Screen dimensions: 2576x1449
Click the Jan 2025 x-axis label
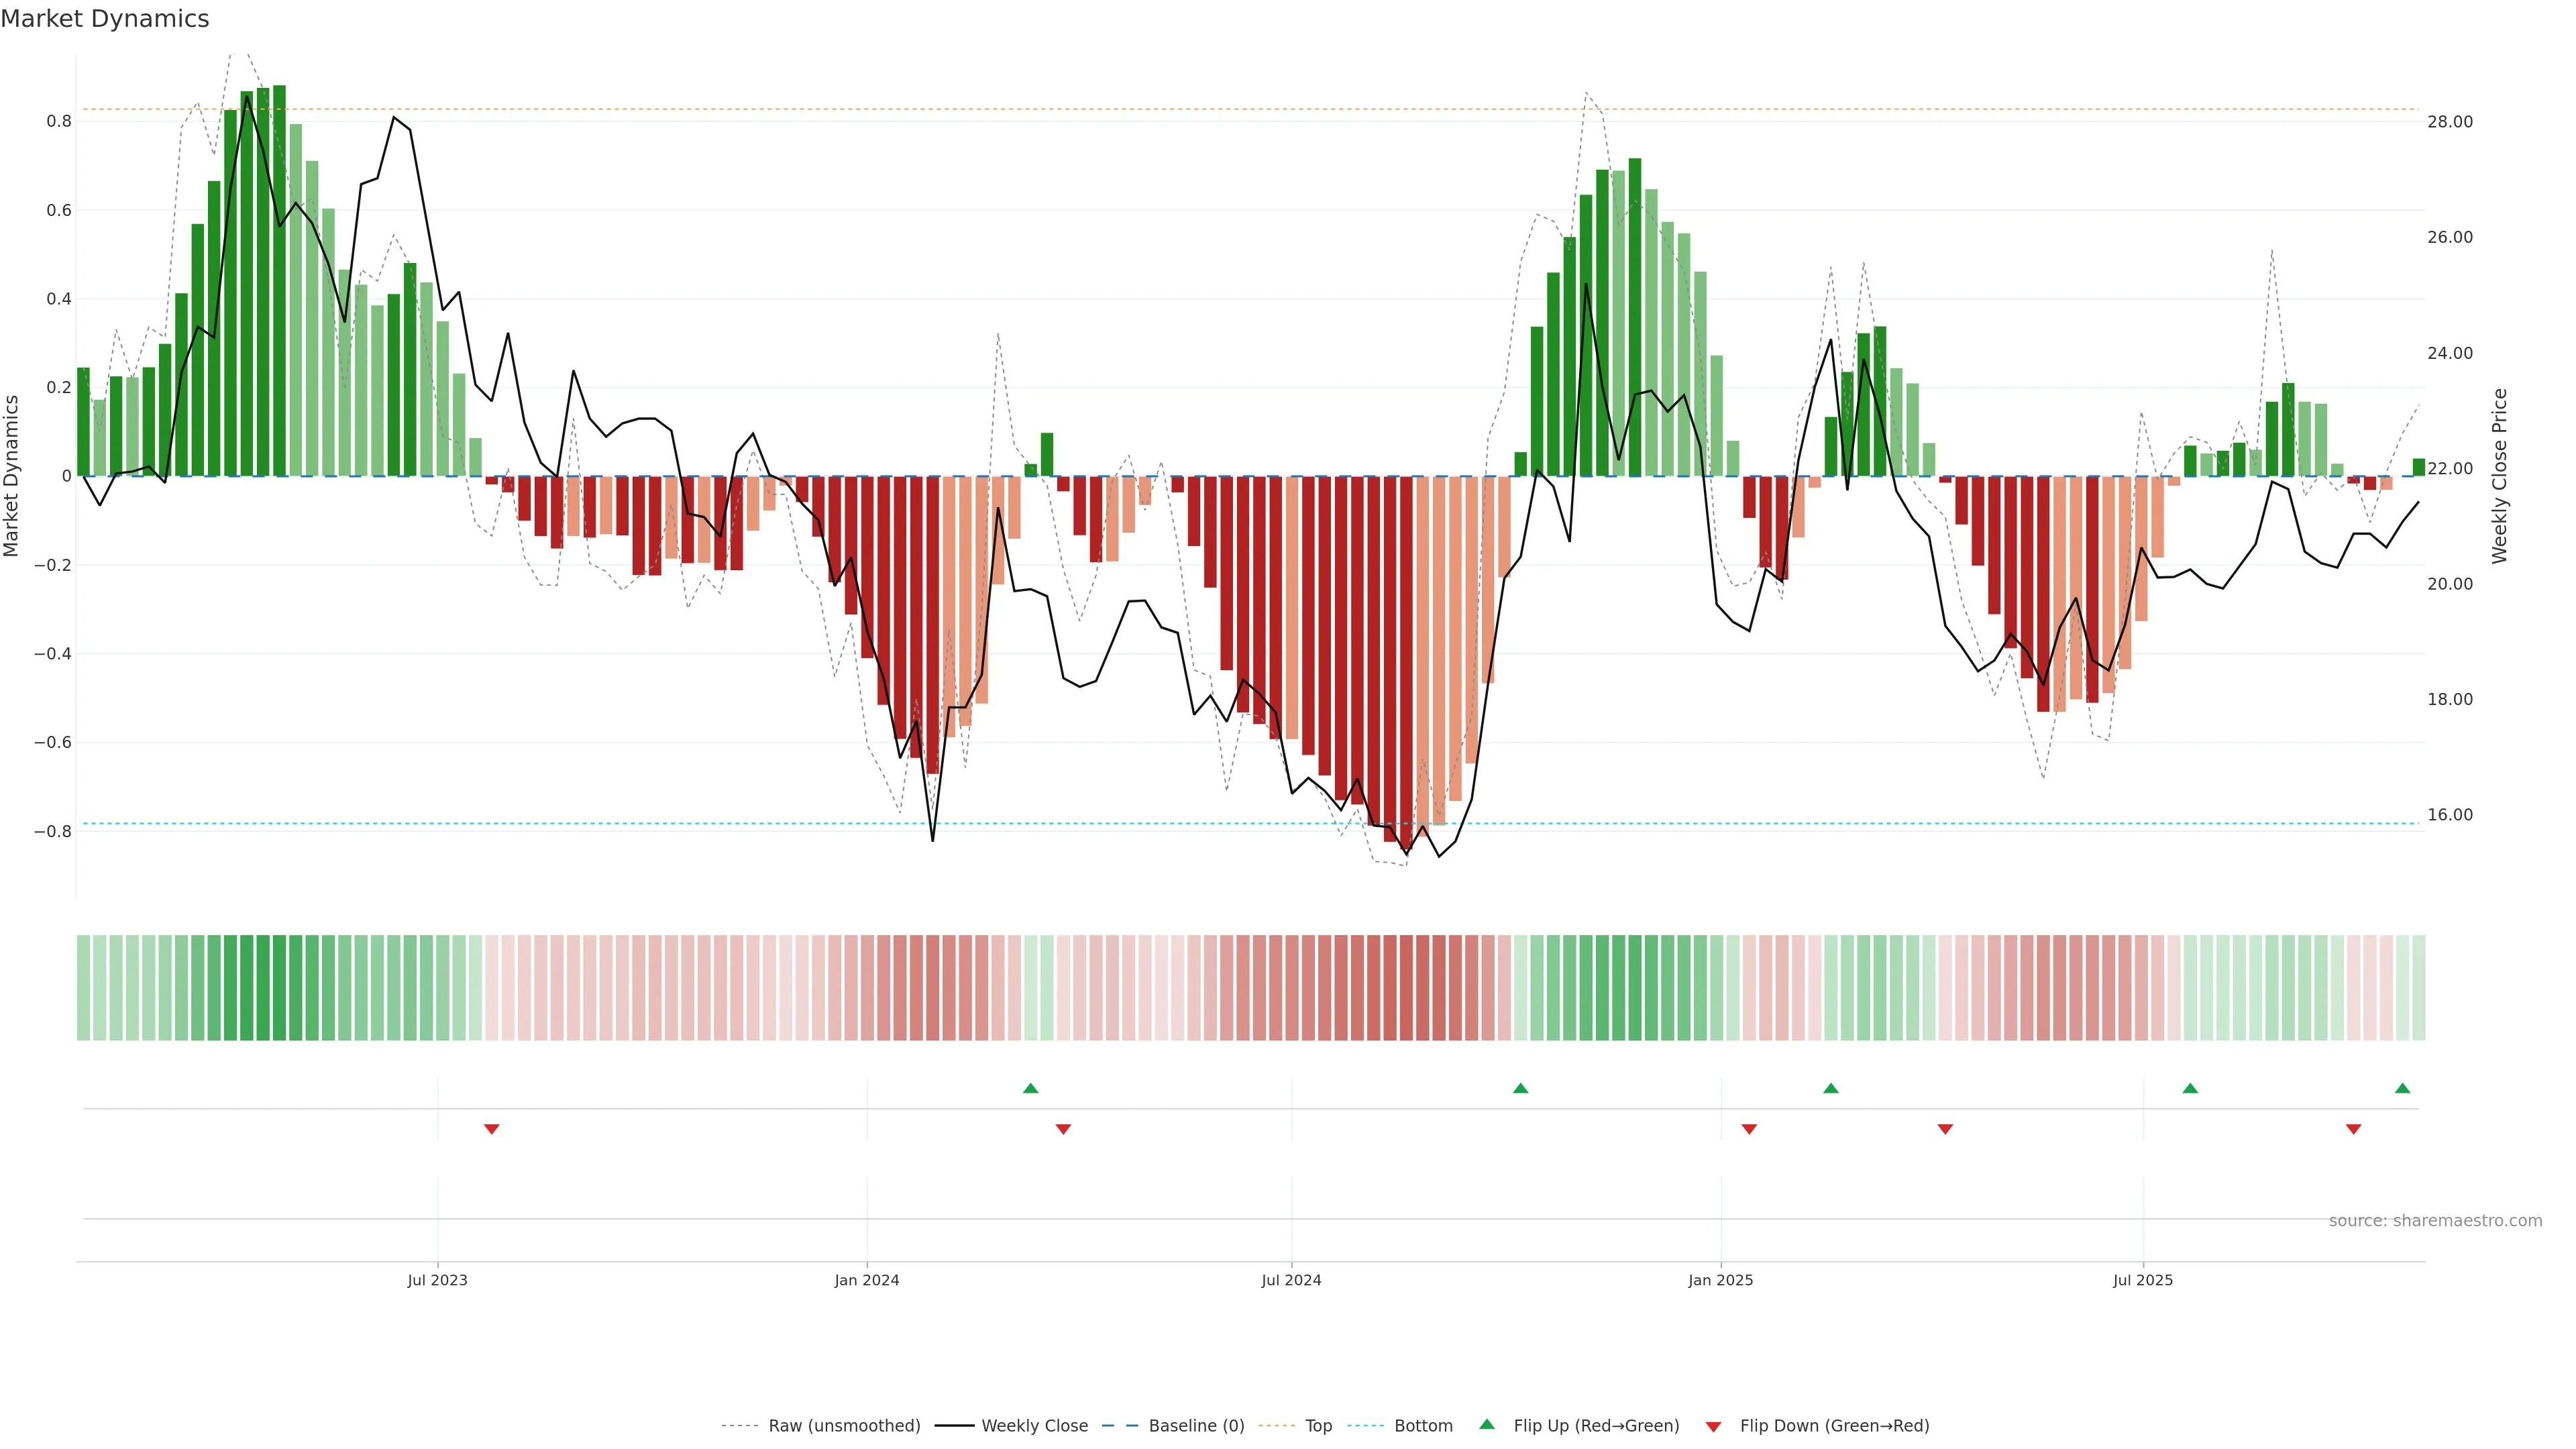(x=1720, y=1280)
